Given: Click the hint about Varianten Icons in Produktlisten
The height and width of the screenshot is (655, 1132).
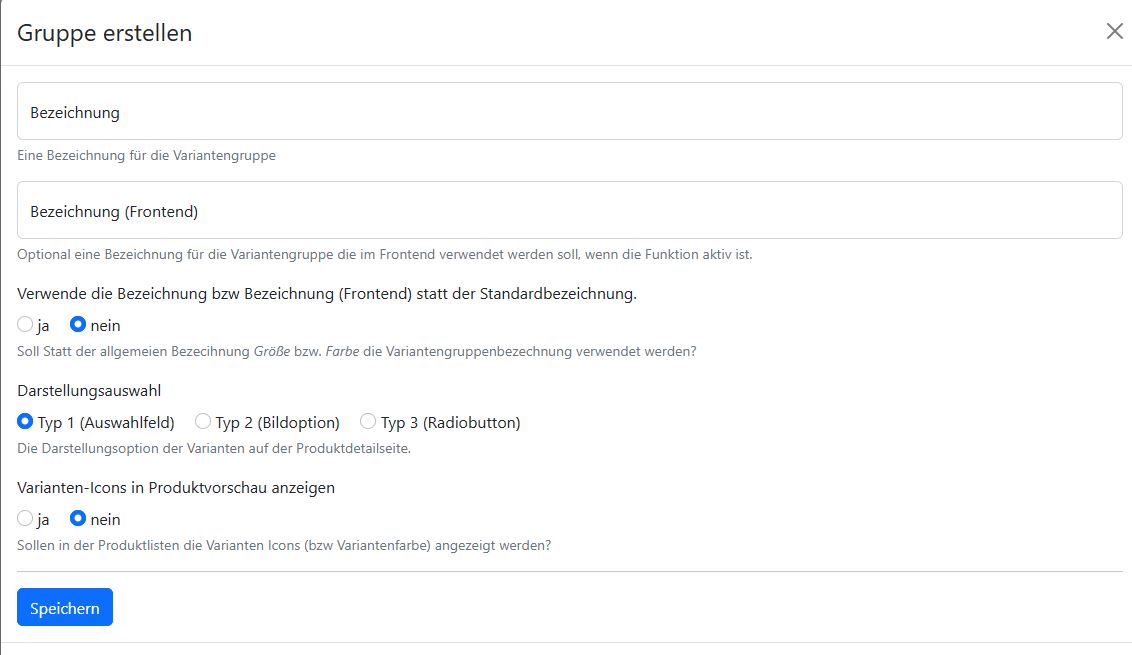Looking at the screenshot, I should pos(284,546).
